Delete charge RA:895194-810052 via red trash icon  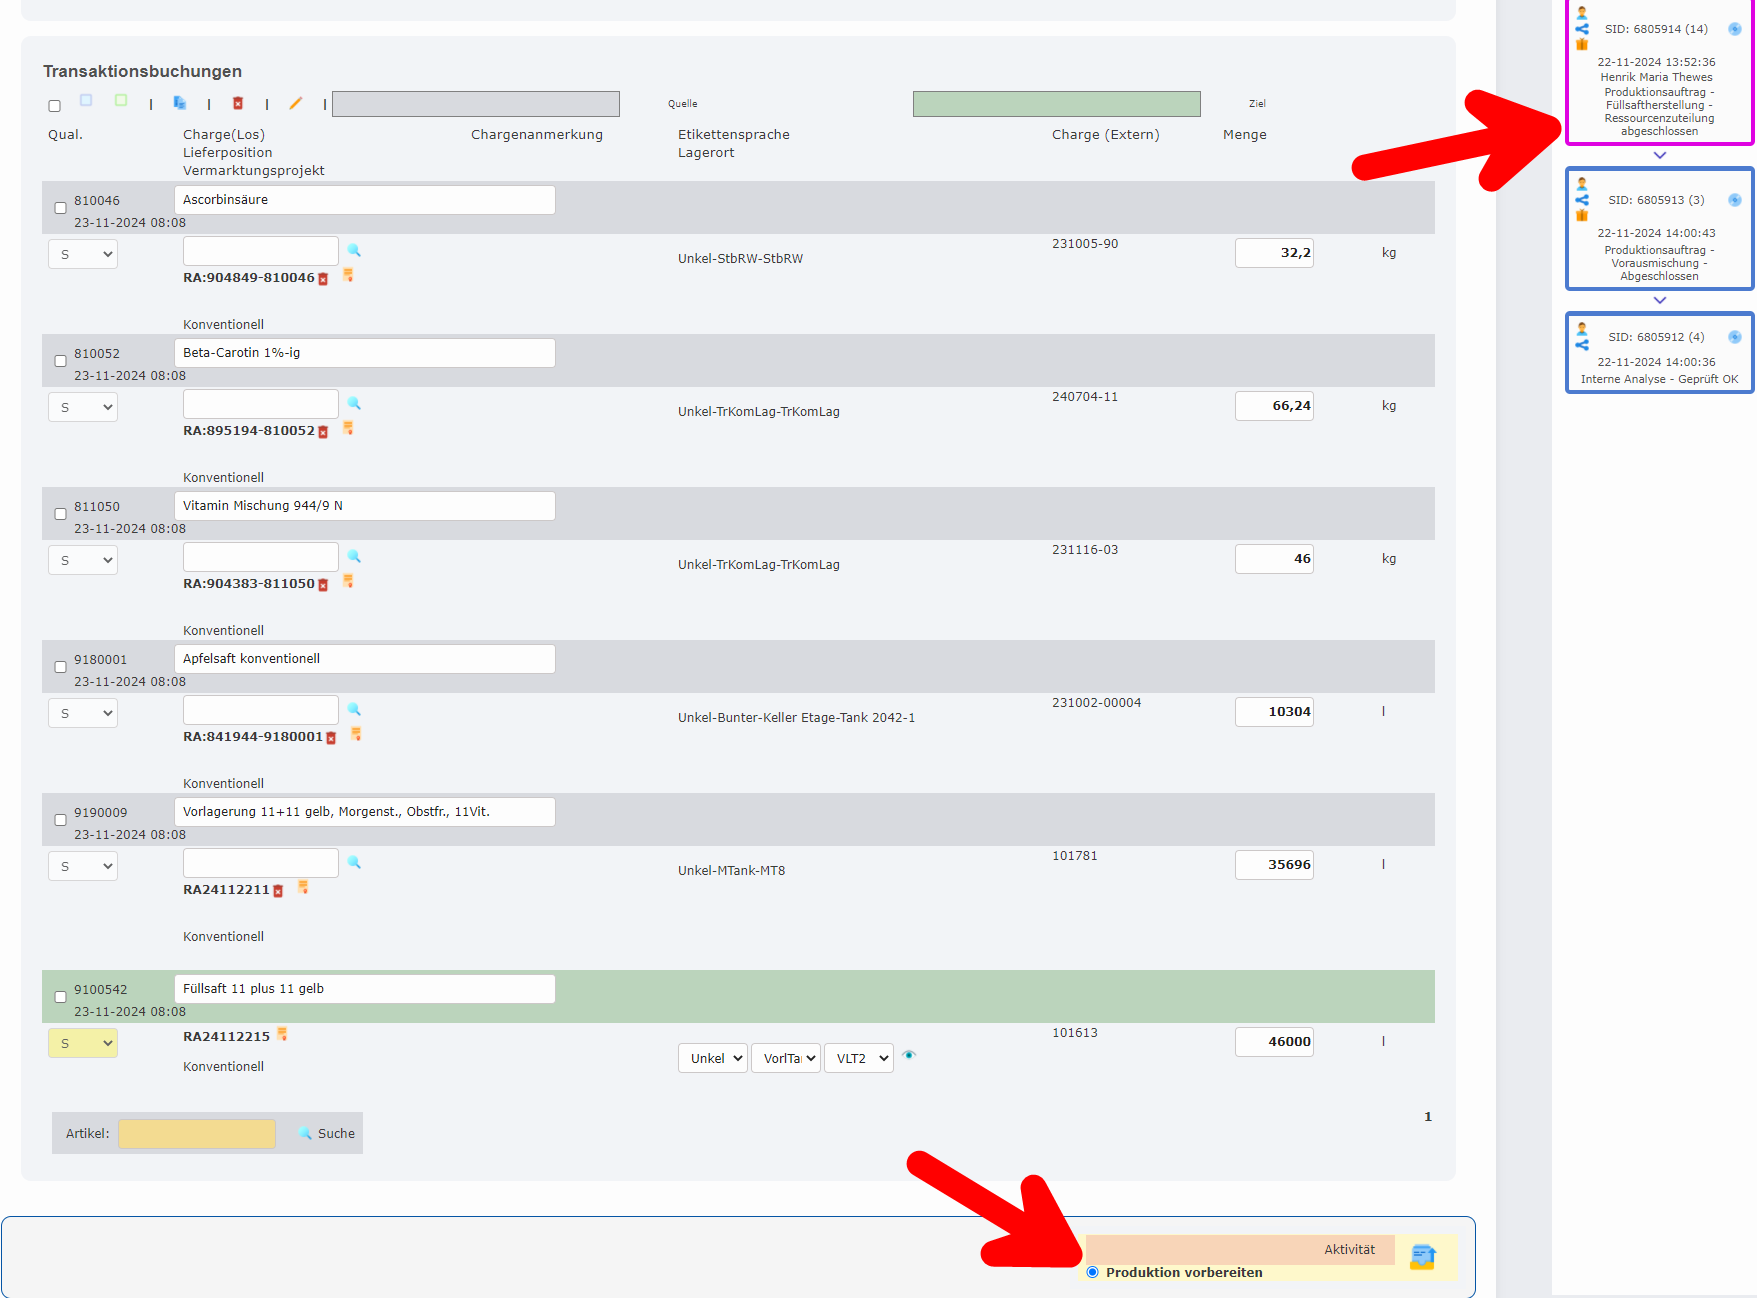tap(323, 432)
